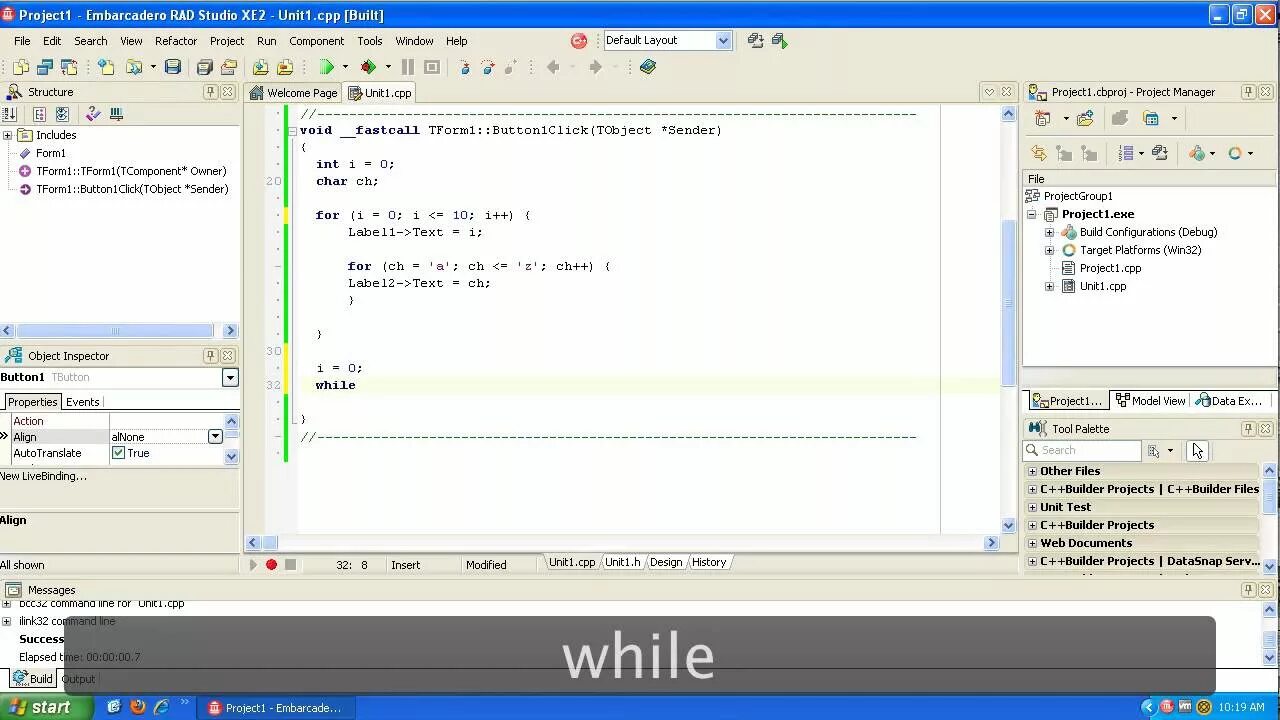Image resolution: width=1280 pixels, height=720 pixels.
Task: Collapse Project1.exe node in Project Manager
Action: 1032,214
